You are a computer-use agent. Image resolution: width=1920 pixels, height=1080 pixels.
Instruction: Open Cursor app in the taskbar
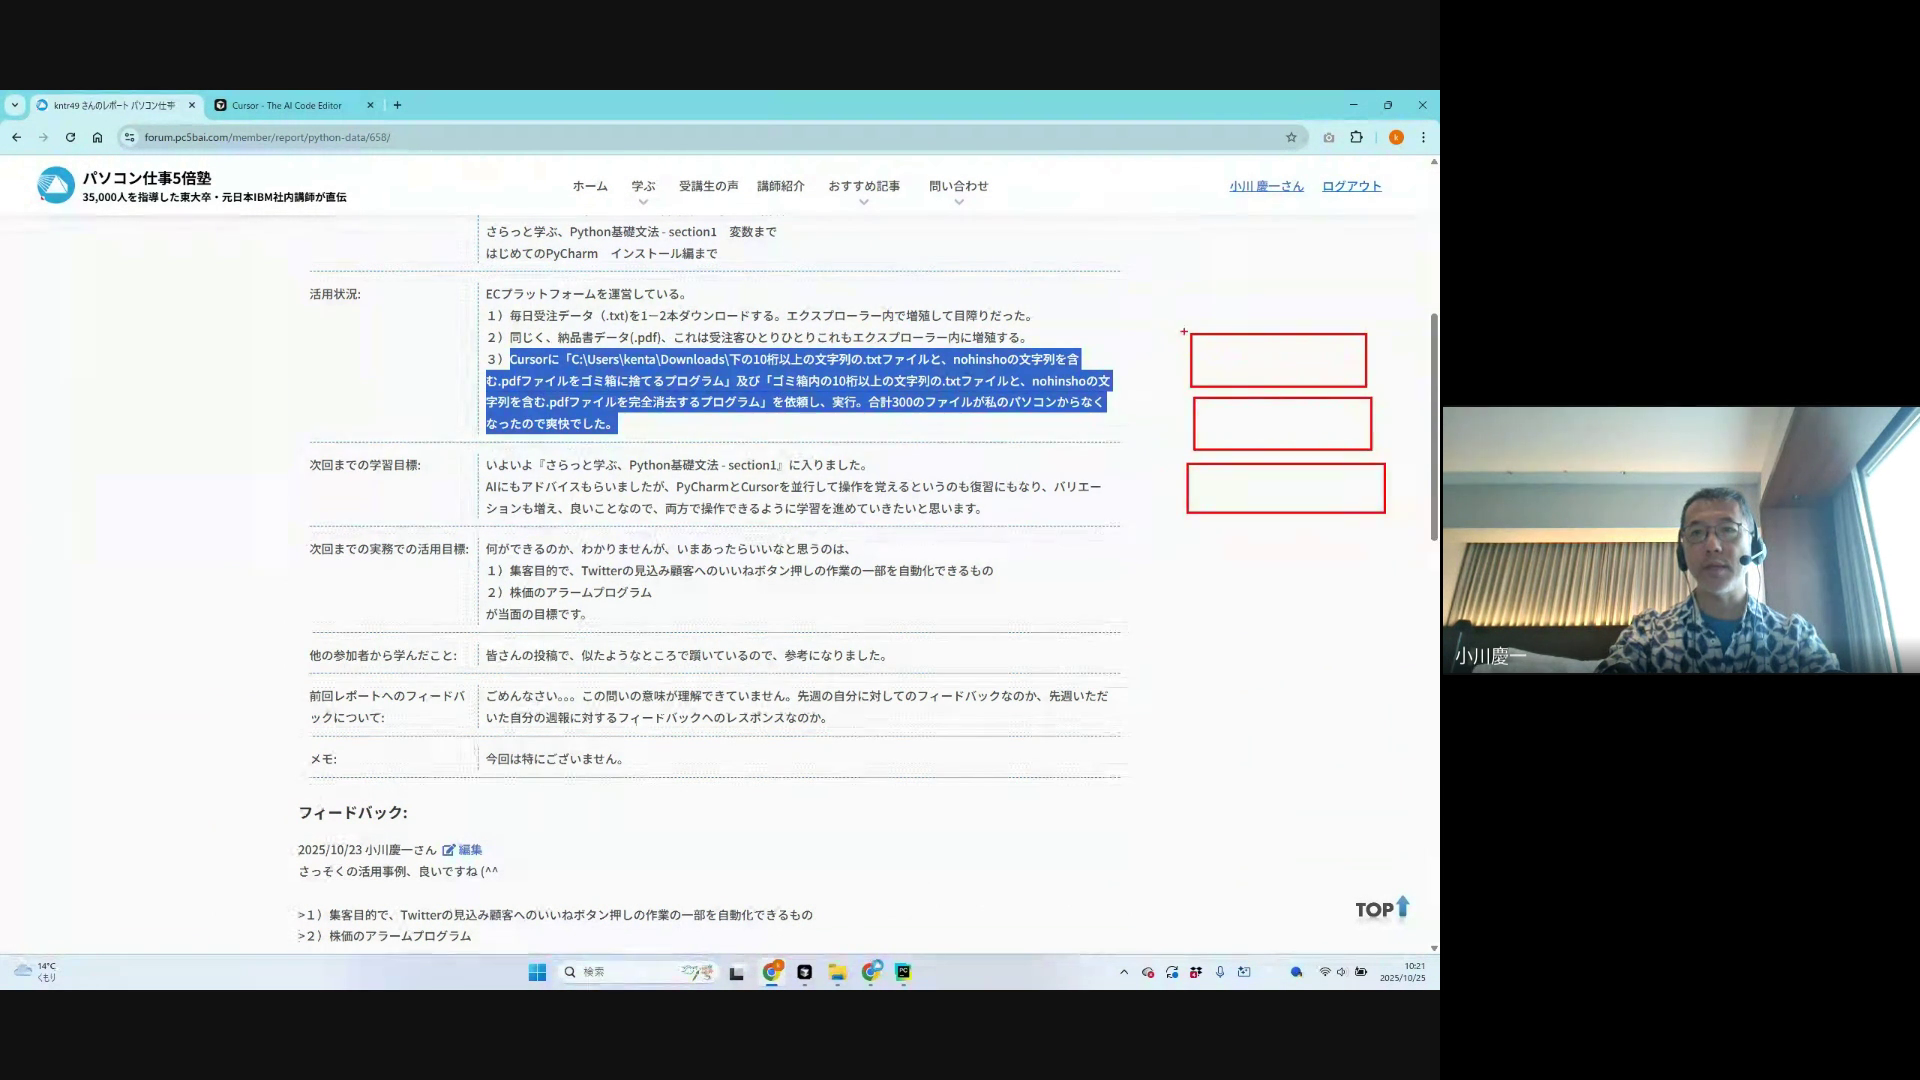pyautogui.click(x=804, y=972)
